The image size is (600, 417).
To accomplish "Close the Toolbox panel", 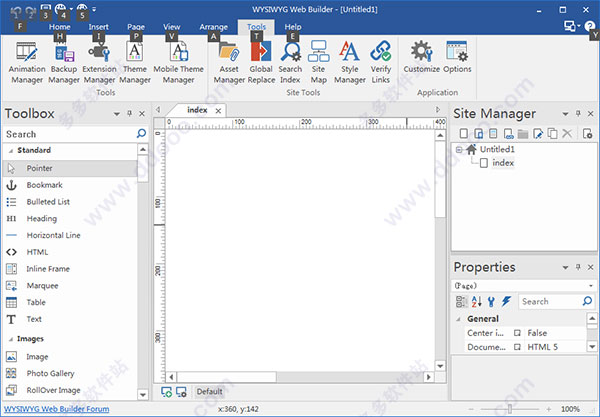I will coord(142,114).
